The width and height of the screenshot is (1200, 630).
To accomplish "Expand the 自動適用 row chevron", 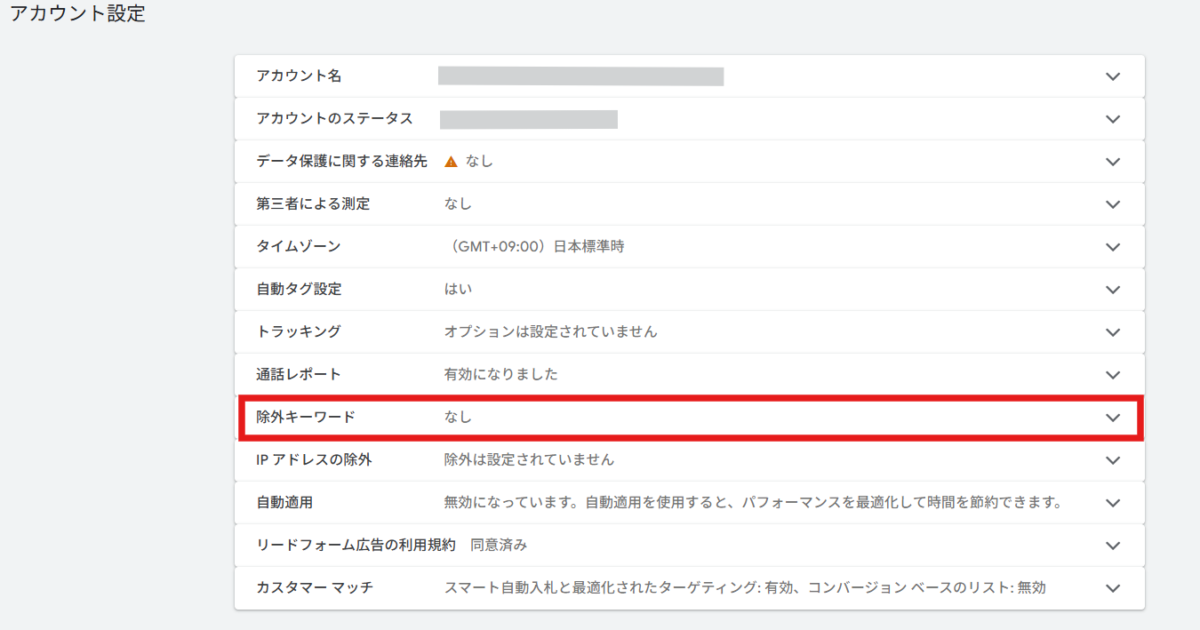I will click(x=1113, y=503).
